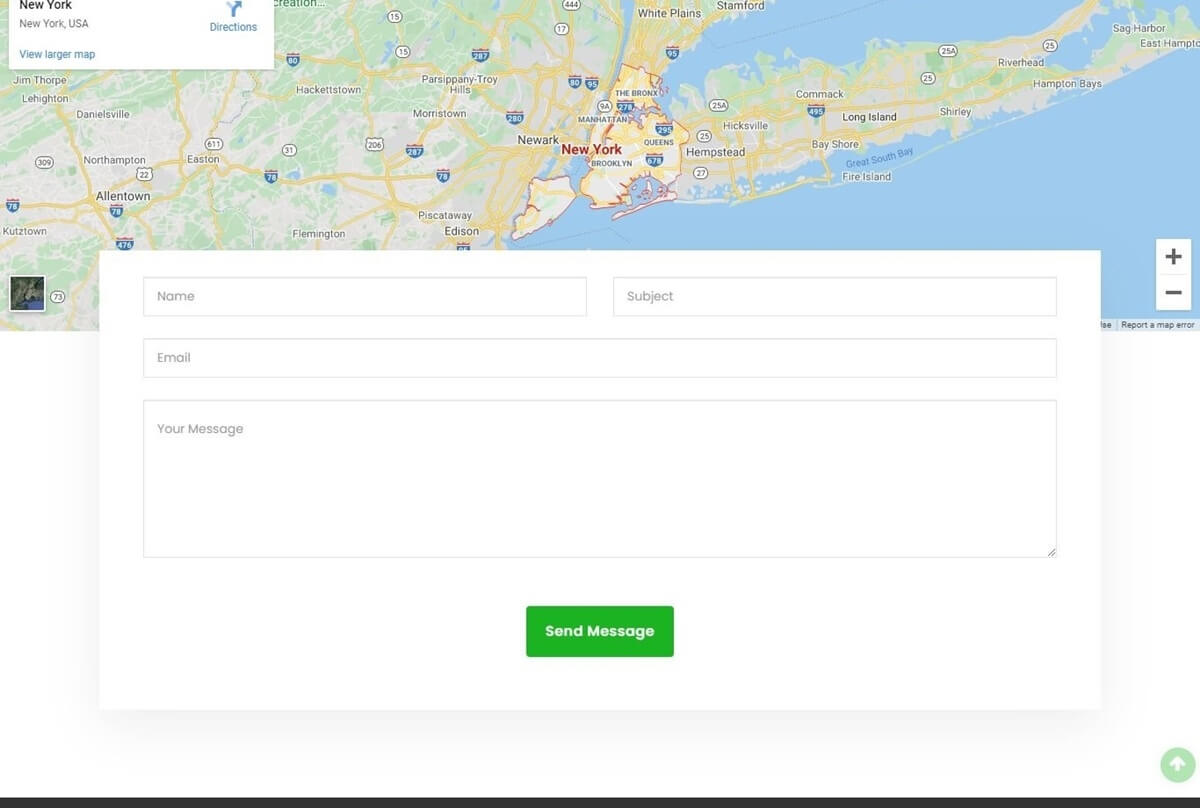This screenshot has height=808, width=1200.
Task: Click the Riverhead map label
Action: (x=1021, y=62)
